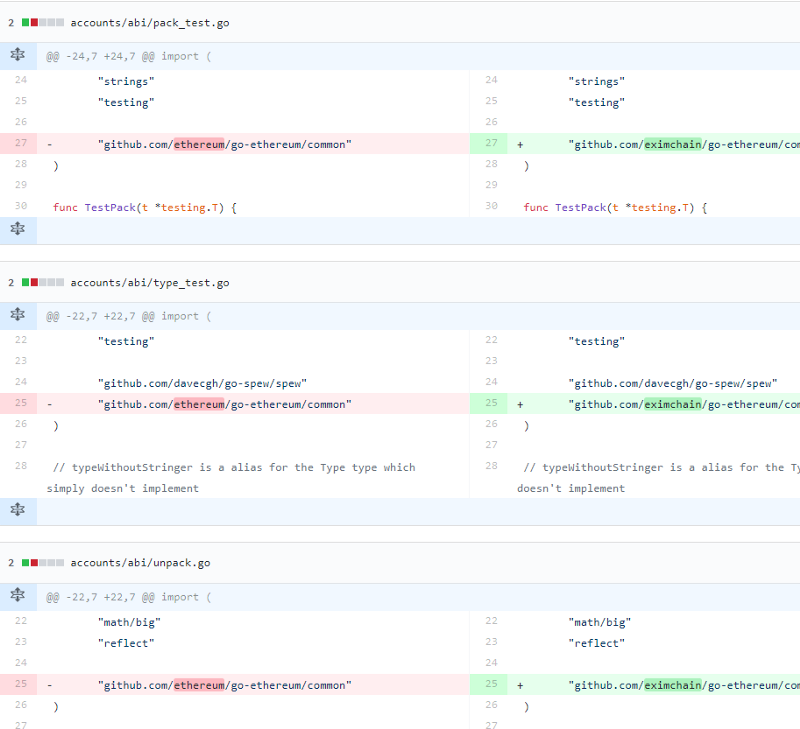Click the diffstat squares for pack_test.go
The image size is (800, 729).
click(x=42, y=22)
